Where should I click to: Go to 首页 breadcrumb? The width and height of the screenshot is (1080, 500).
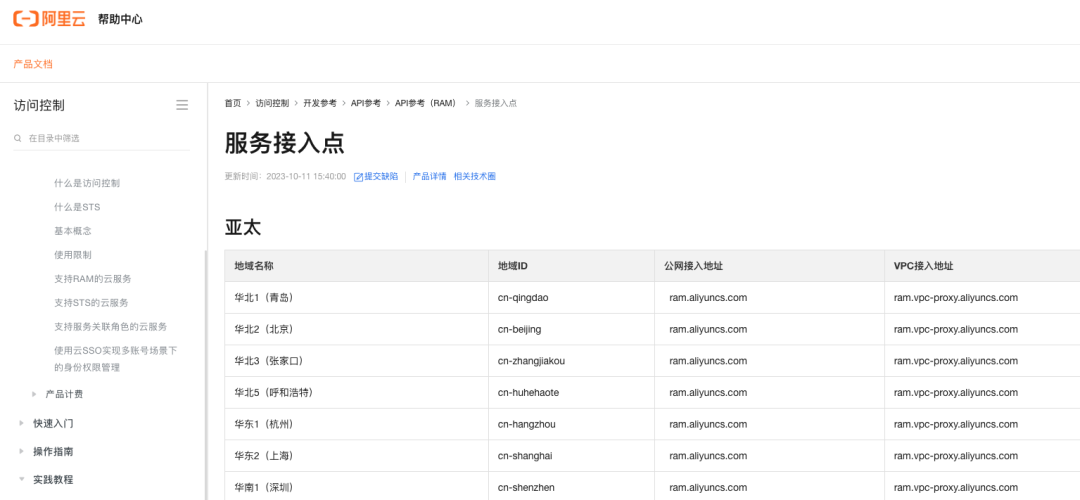[x=233, y=103]
